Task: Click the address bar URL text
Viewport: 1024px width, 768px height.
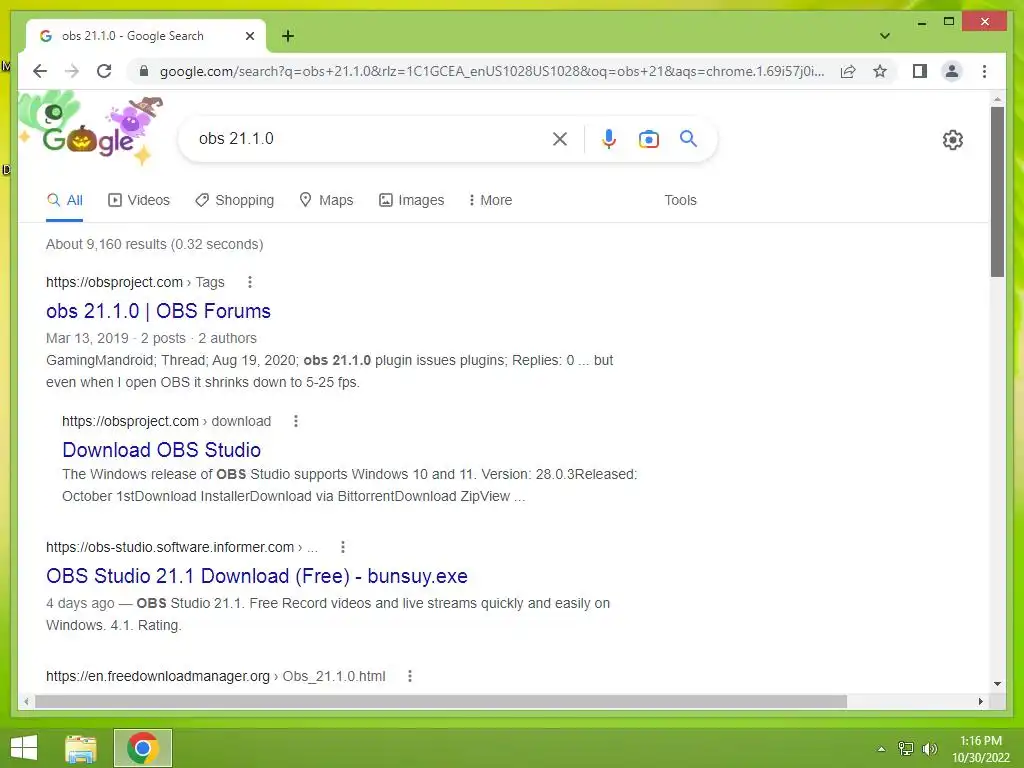Action: pyautogui.click(x=492, y=71)
